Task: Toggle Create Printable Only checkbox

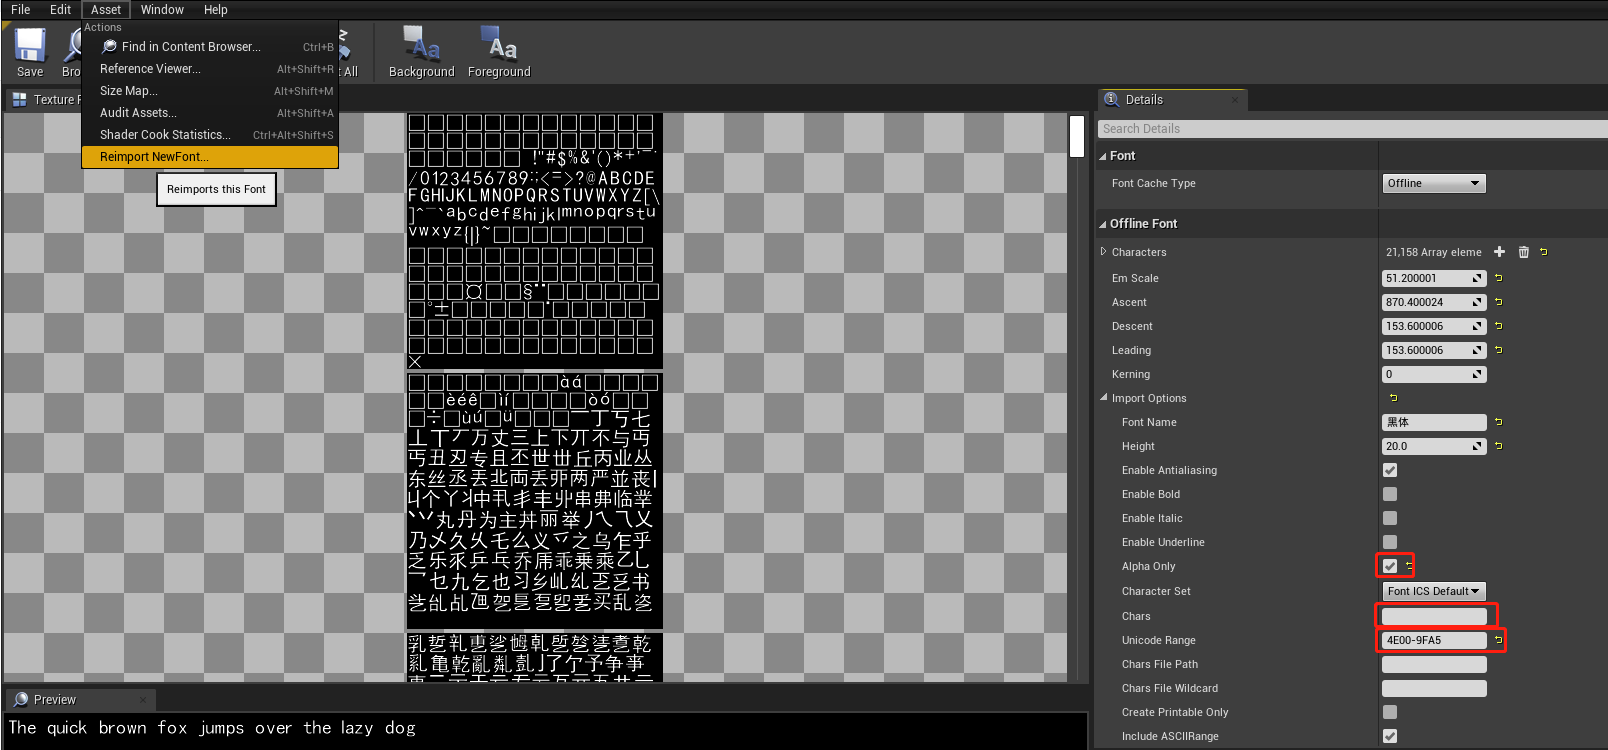Action: click(1390, 712)
